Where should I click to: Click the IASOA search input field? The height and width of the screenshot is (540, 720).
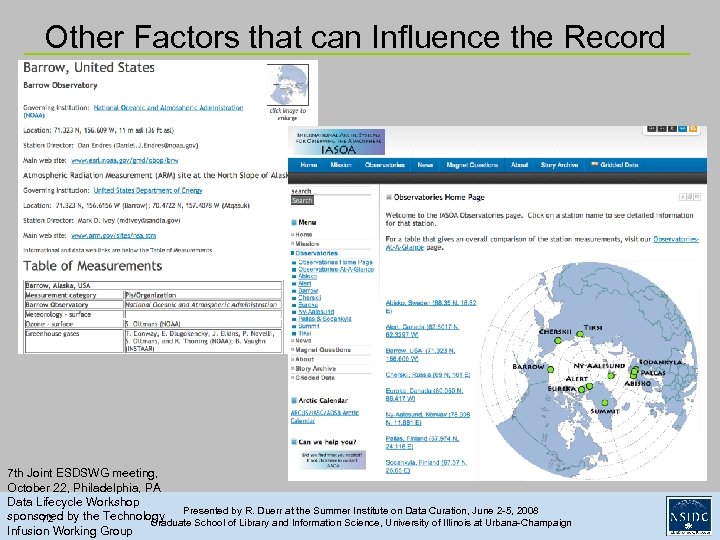[x=331, y=191]
